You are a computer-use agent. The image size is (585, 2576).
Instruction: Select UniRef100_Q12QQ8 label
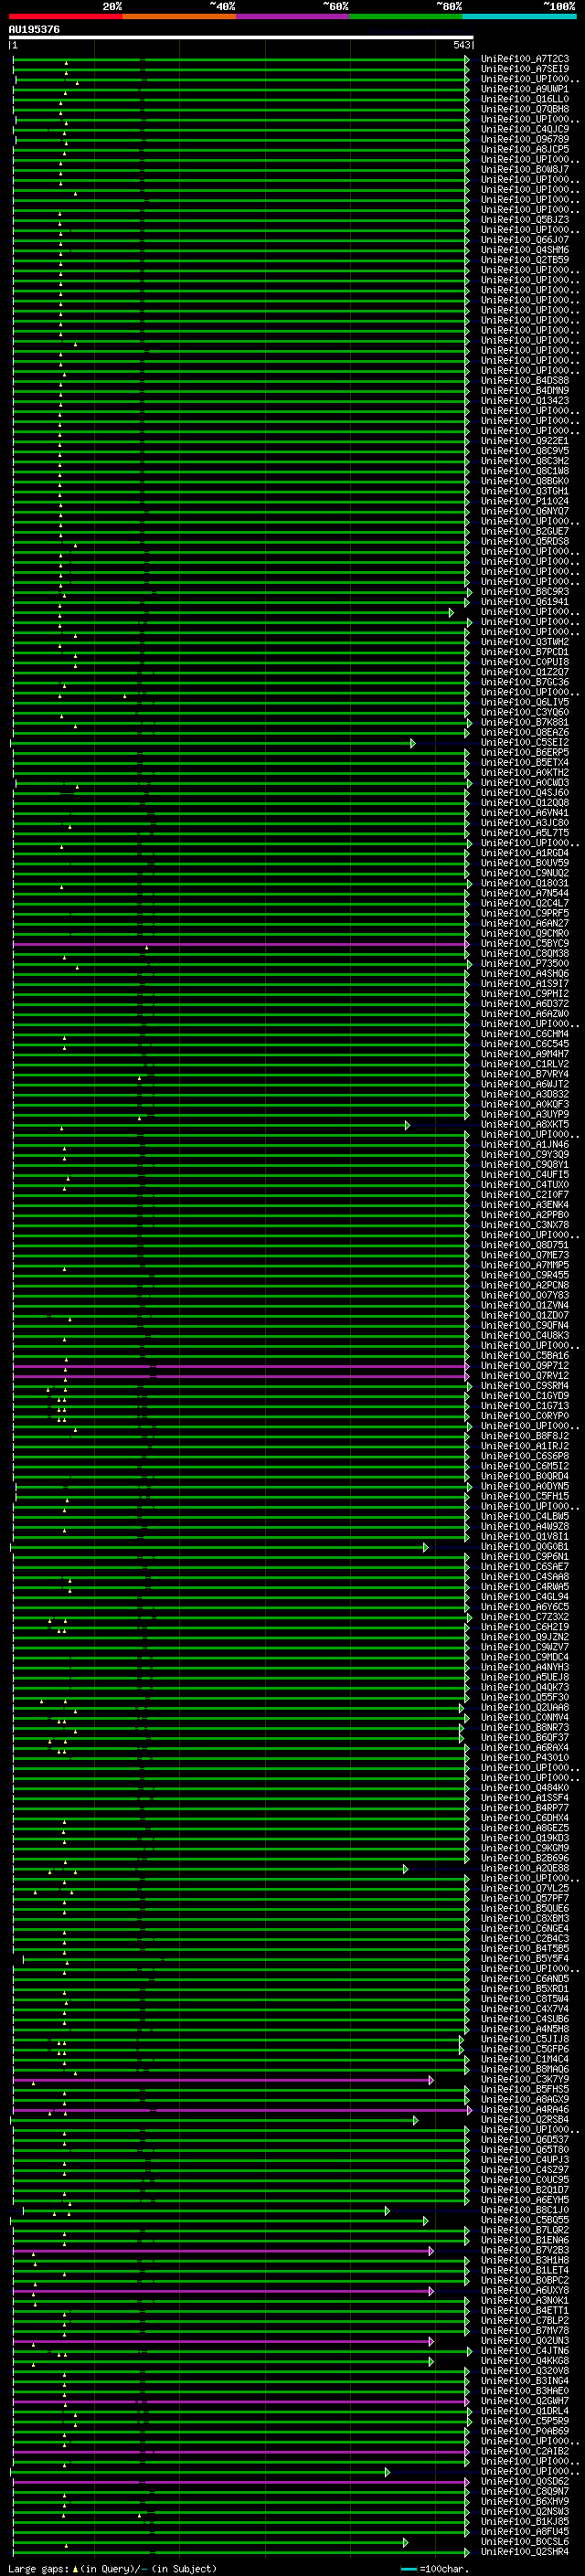[x=525, y=803]
